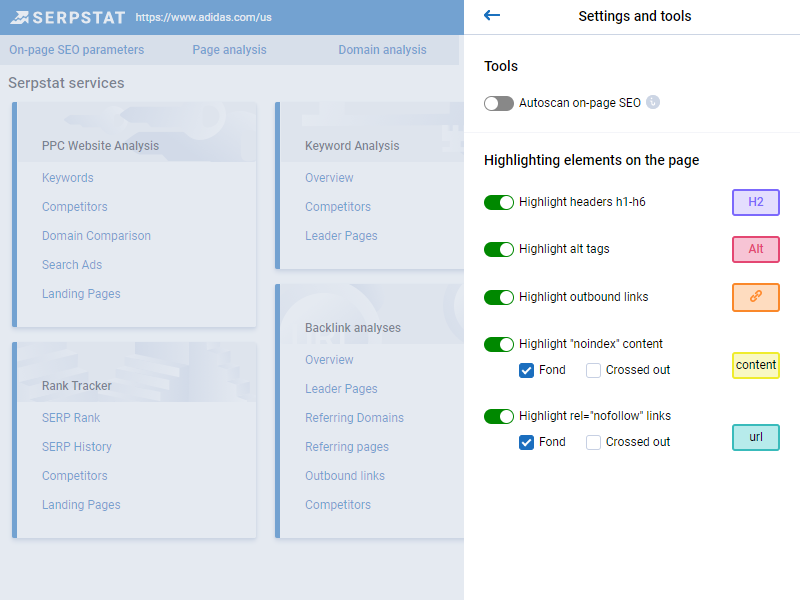Turn off Highlight alt tags
The height and width of the screenshot is (600, 800).
(x=498, y=249)
